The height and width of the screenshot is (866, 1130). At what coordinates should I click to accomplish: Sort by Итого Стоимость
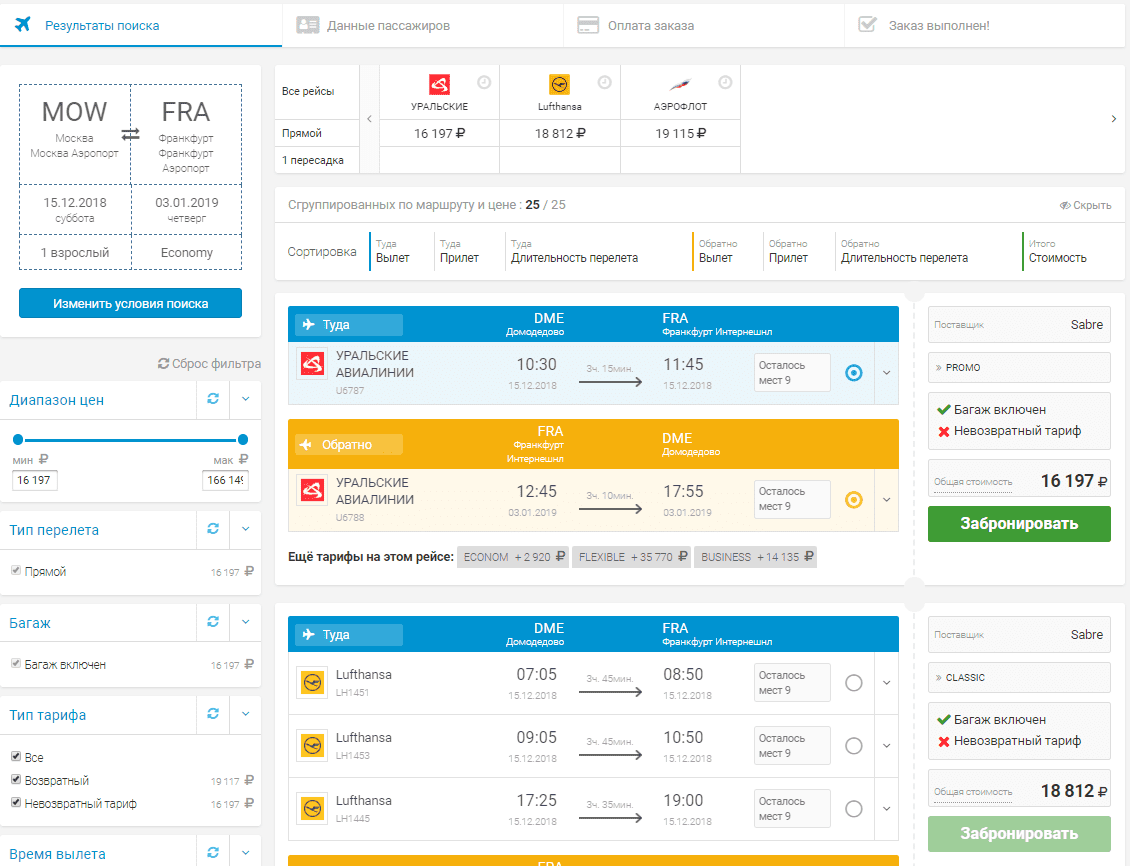[x=1057, y=251]
